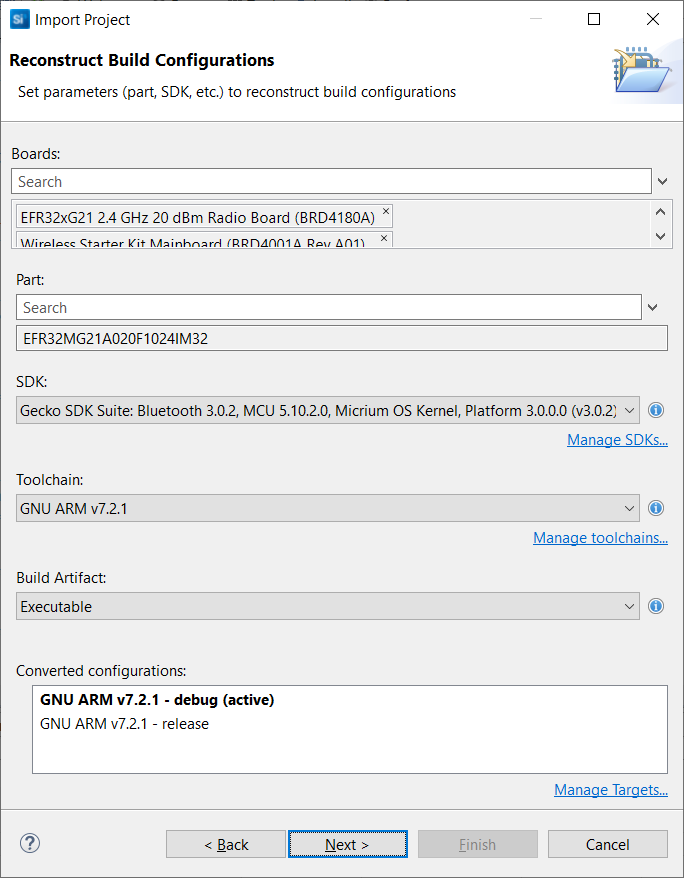Click the Toolchain info icon
This screenshot has width=684, height=878.
coord(656,508)
